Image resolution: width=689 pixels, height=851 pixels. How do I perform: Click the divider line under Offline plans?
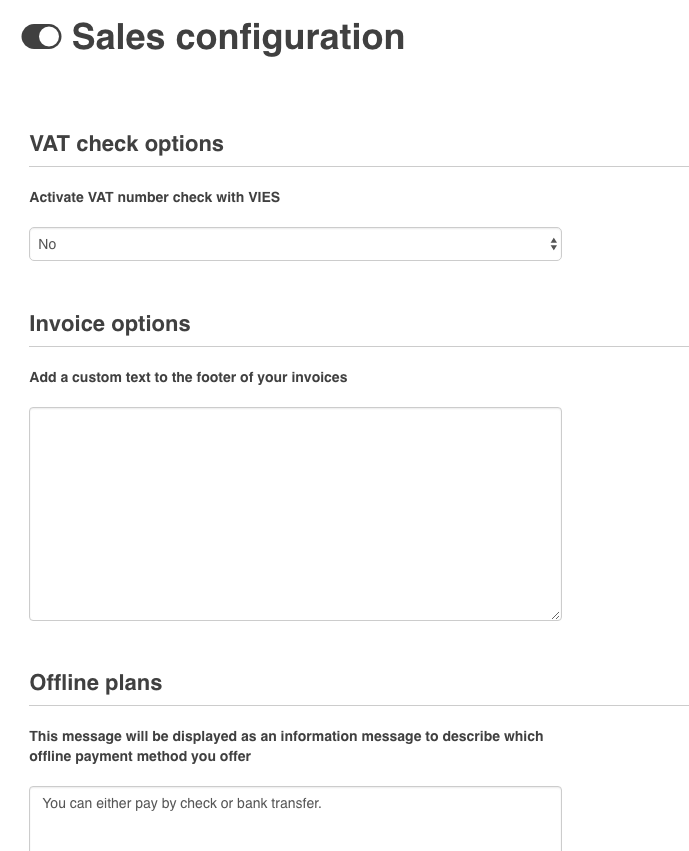pos(359,705)
